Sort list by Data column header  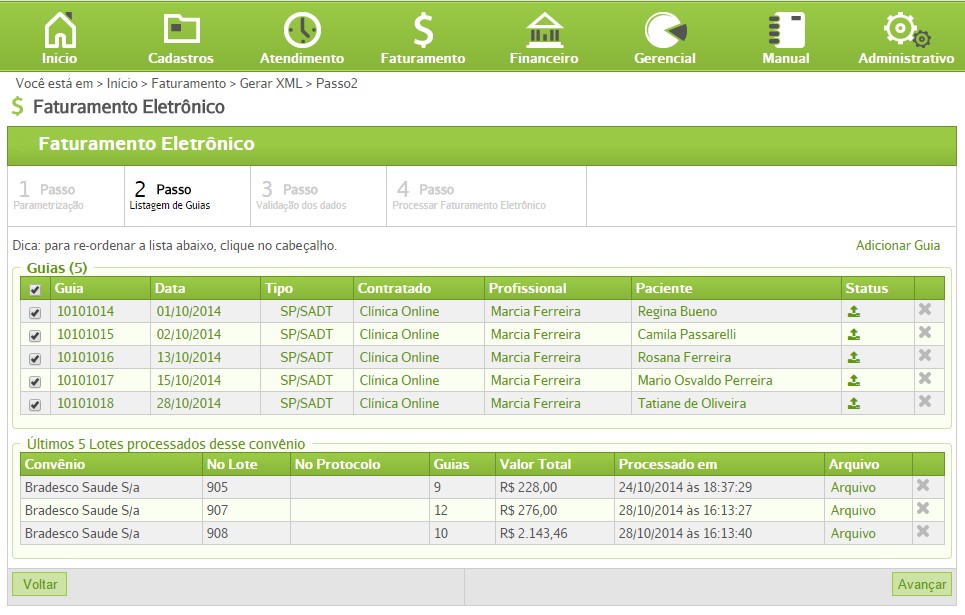170,288
